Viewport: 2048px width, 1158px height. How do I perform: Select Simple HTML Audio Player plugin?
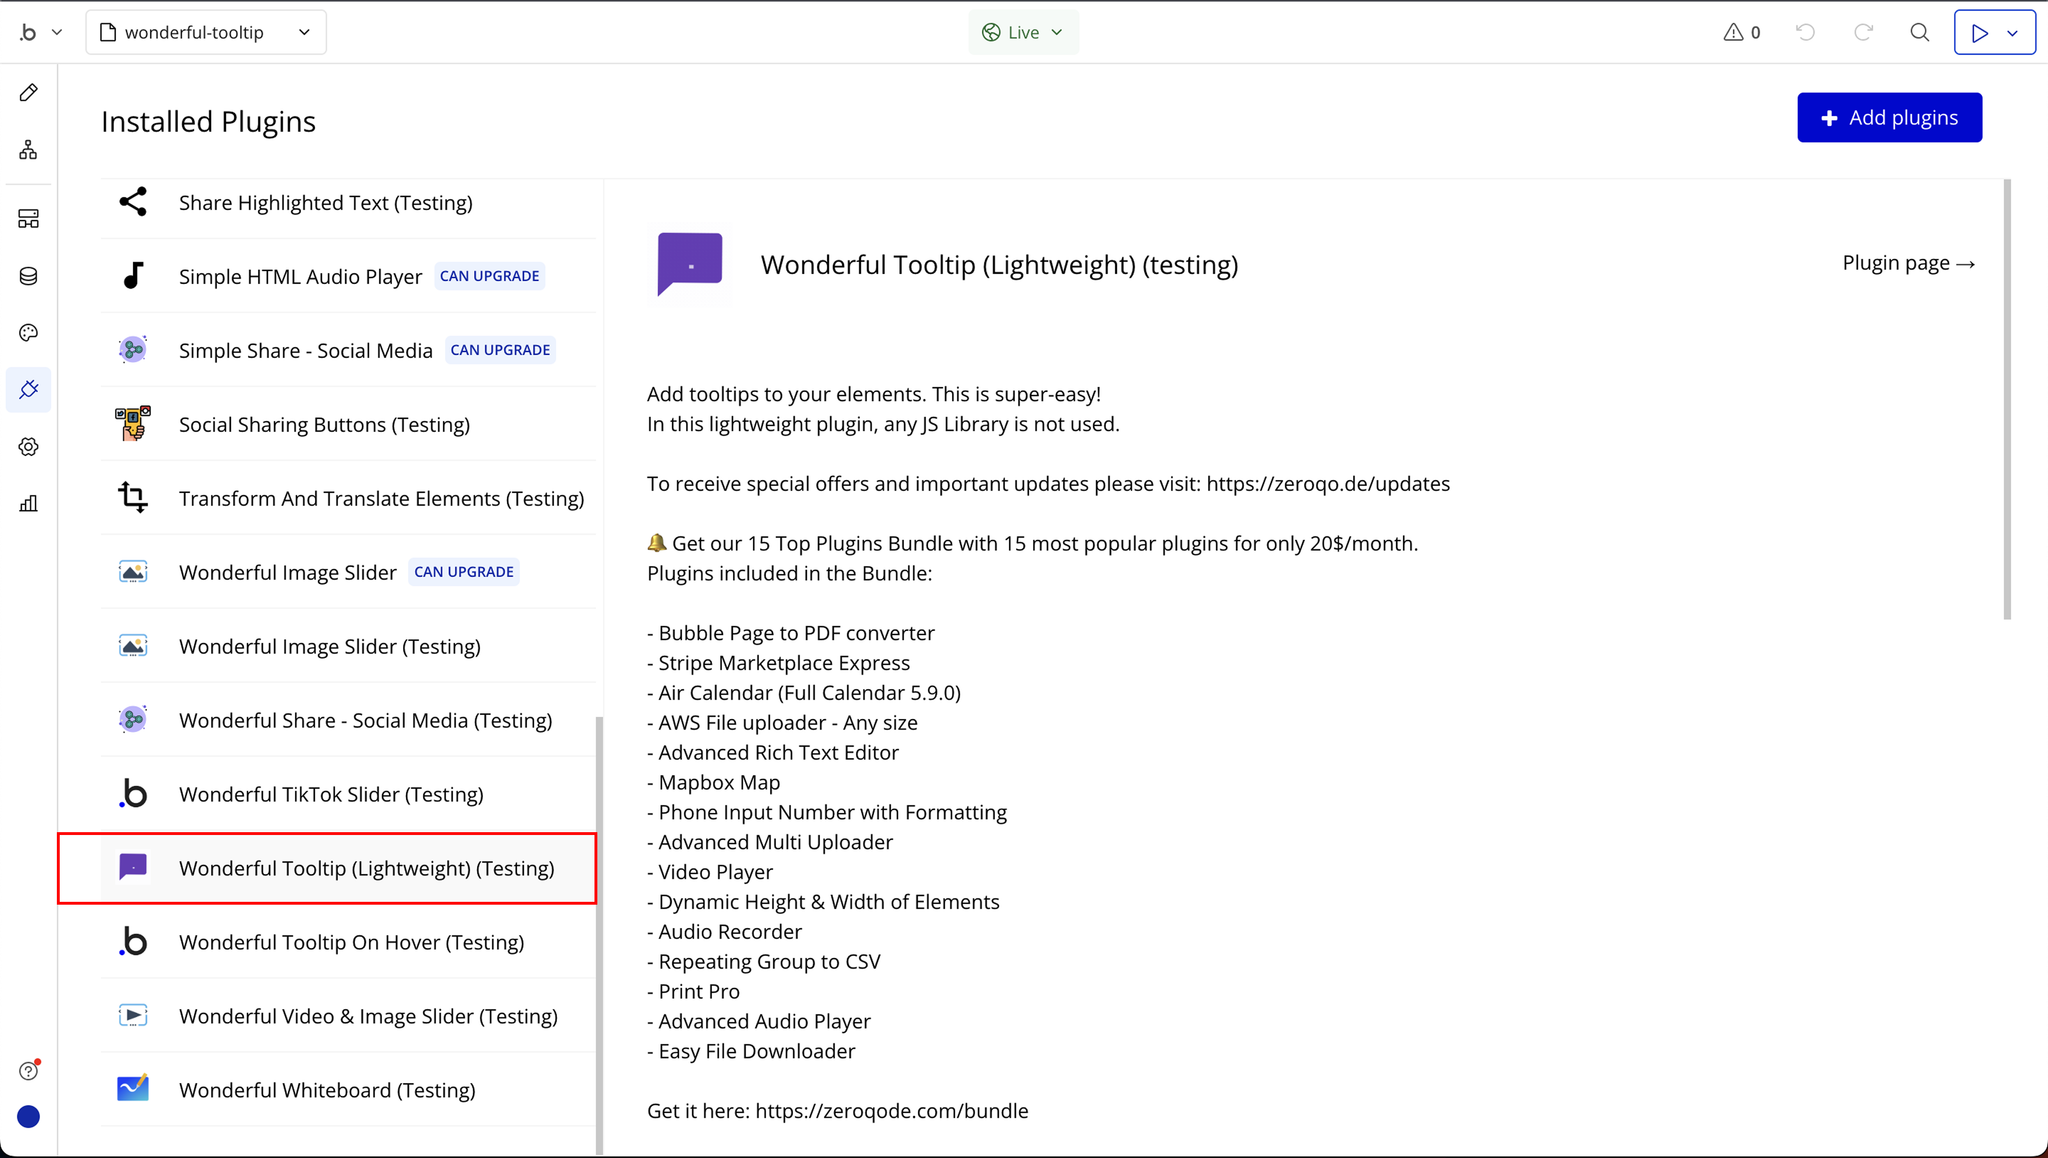(x=348, y=276)
